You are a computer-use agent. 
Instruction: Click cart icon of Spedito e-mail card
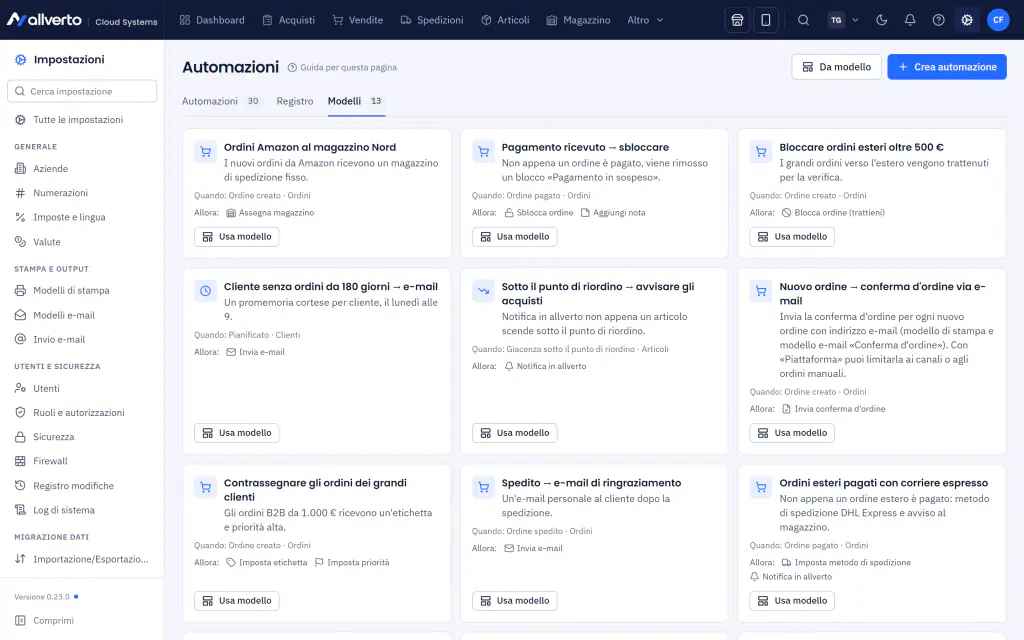[483, 487]
